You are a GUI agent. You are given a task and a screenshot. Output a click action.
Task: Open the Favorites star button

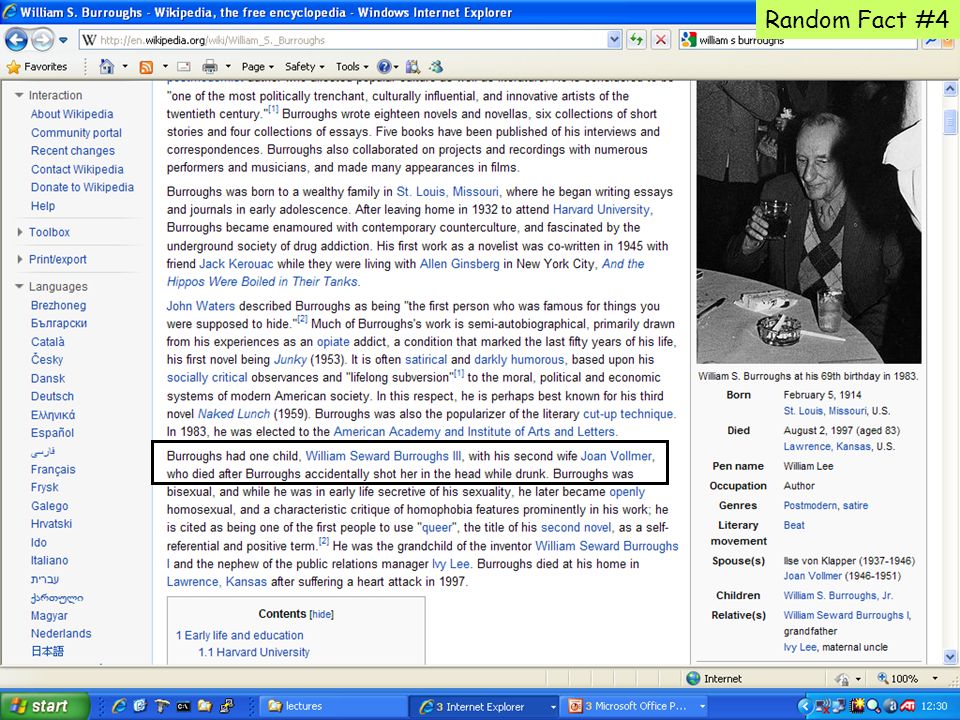pos(37,67)
